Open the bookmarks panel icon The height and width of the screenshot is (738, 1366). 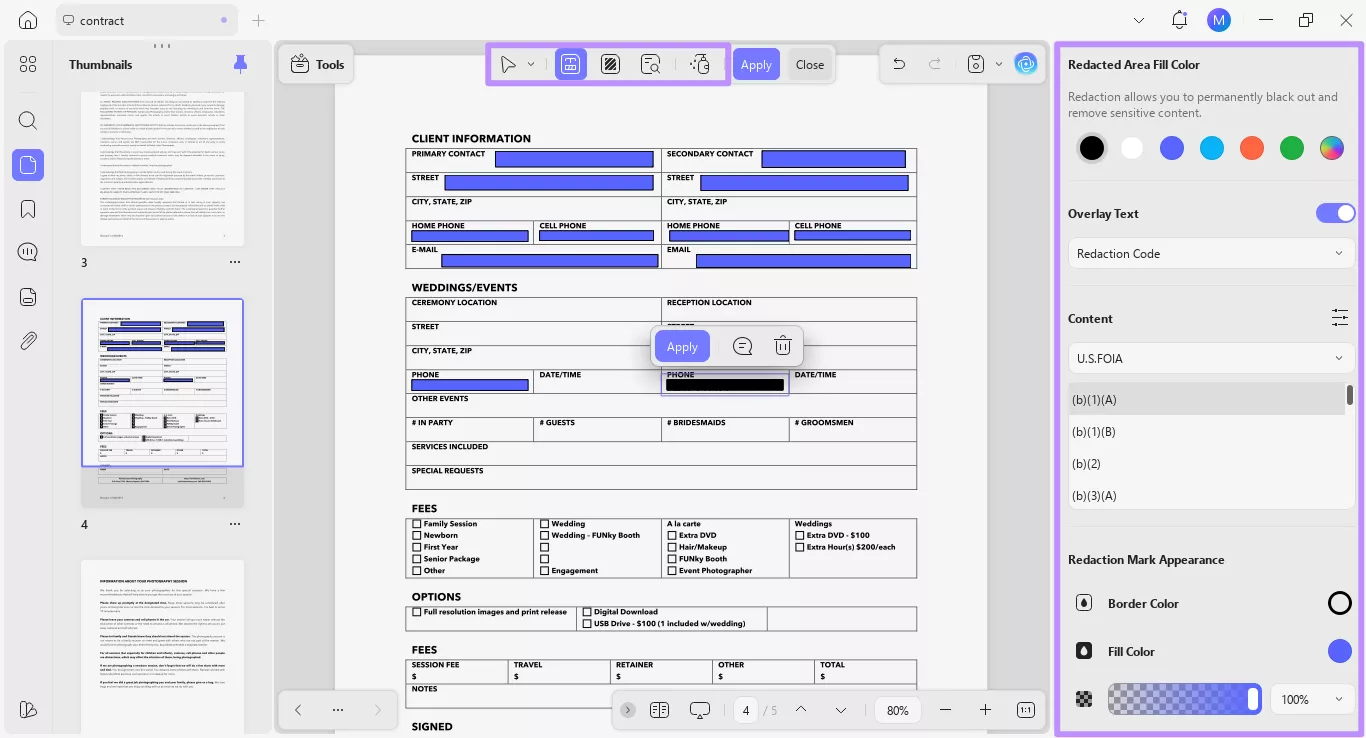pos(28,209)
